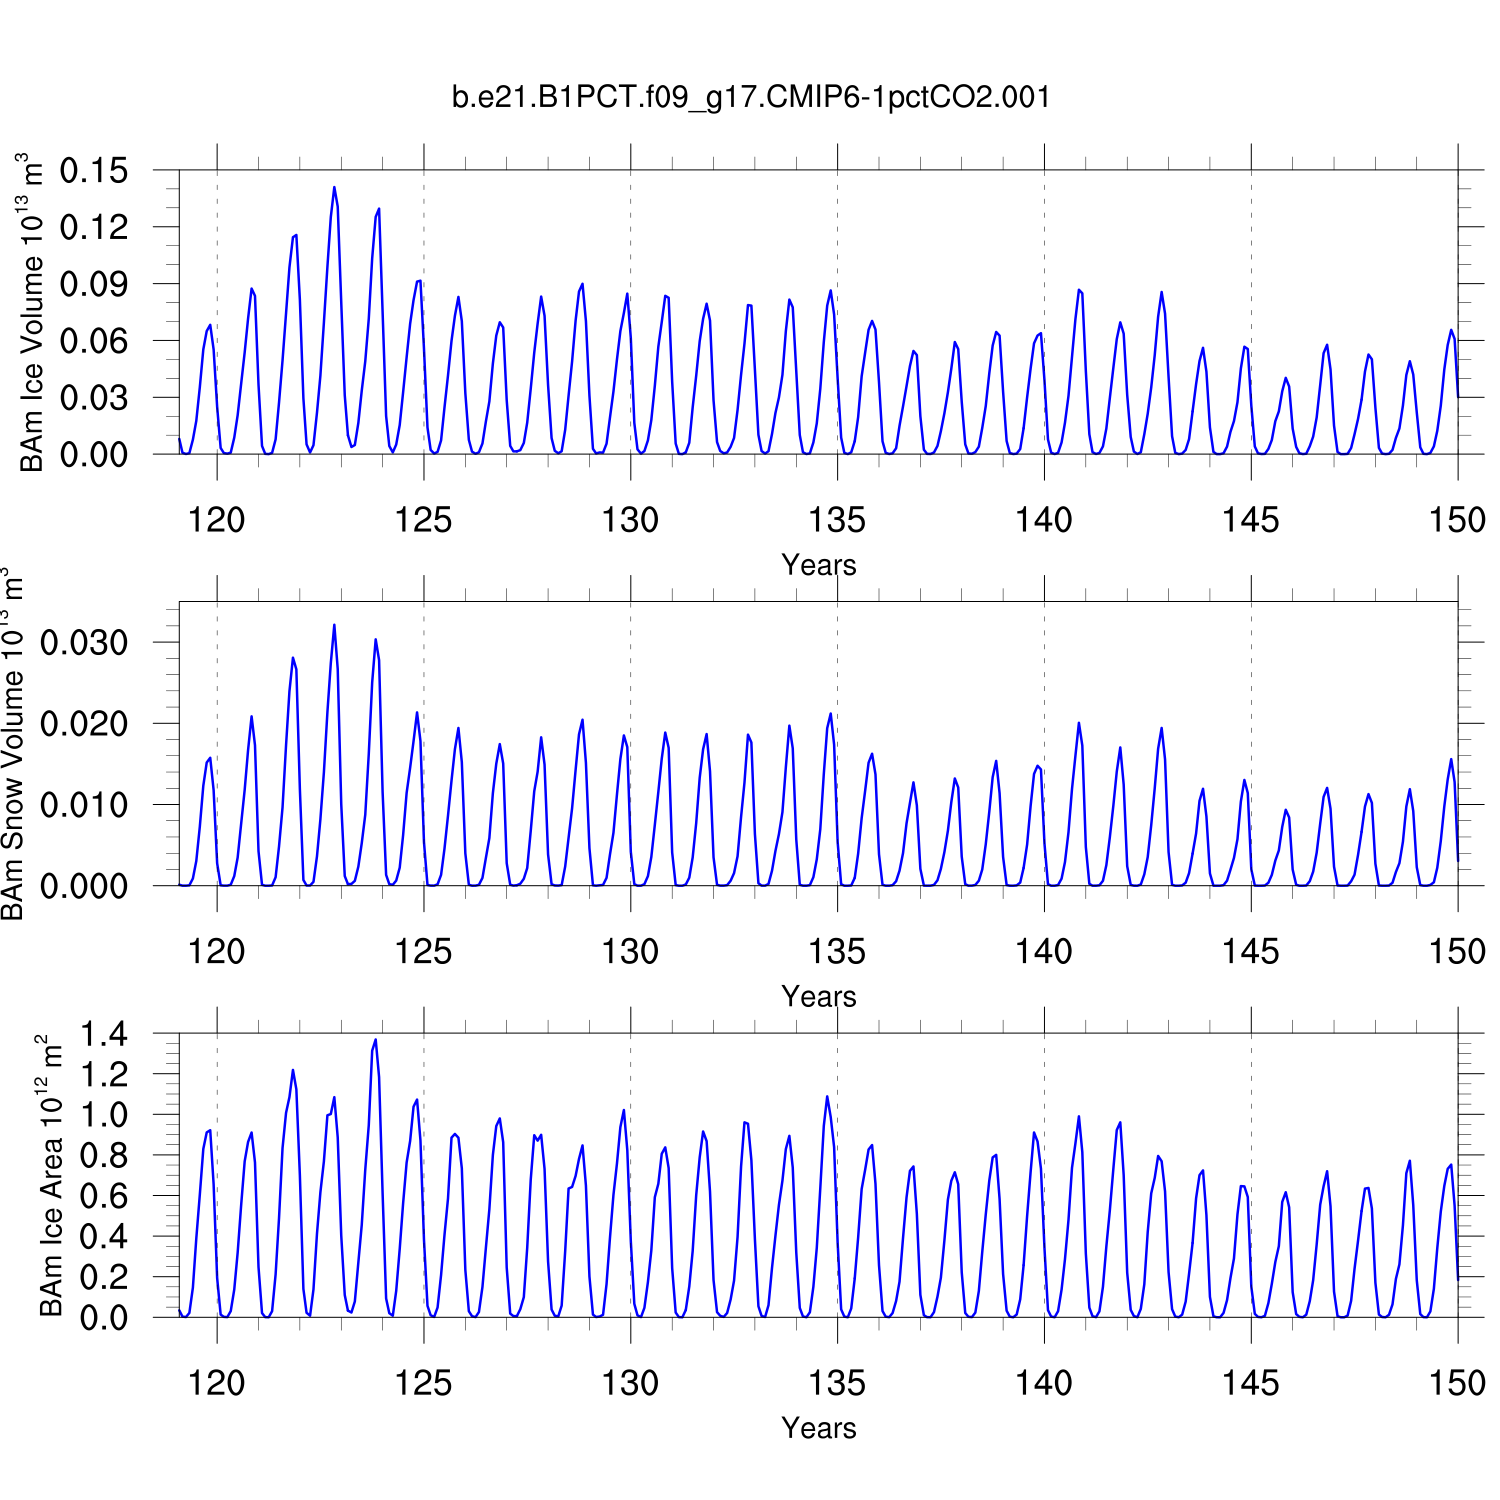Click the 1.4 tick label on ice area axis
Screen dimensions: 1500x1500
click(104, 1034)
